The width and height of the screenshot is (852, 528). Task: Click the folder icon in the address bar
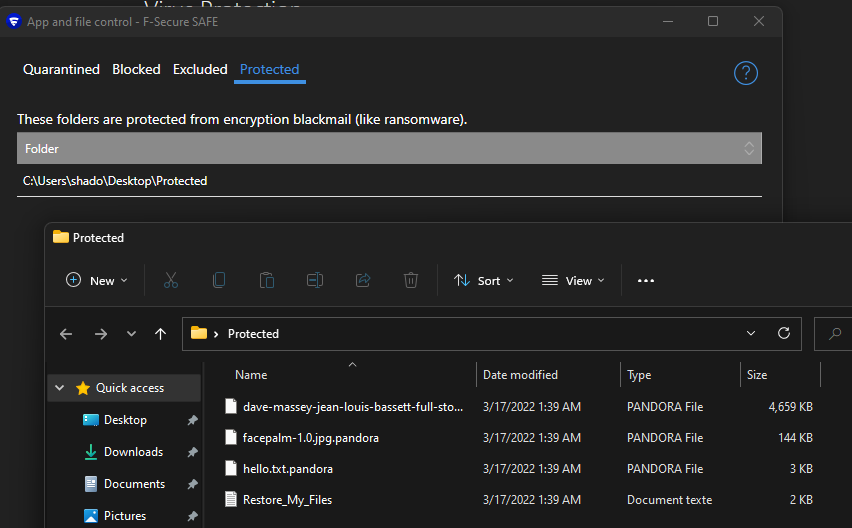[199, 333]
